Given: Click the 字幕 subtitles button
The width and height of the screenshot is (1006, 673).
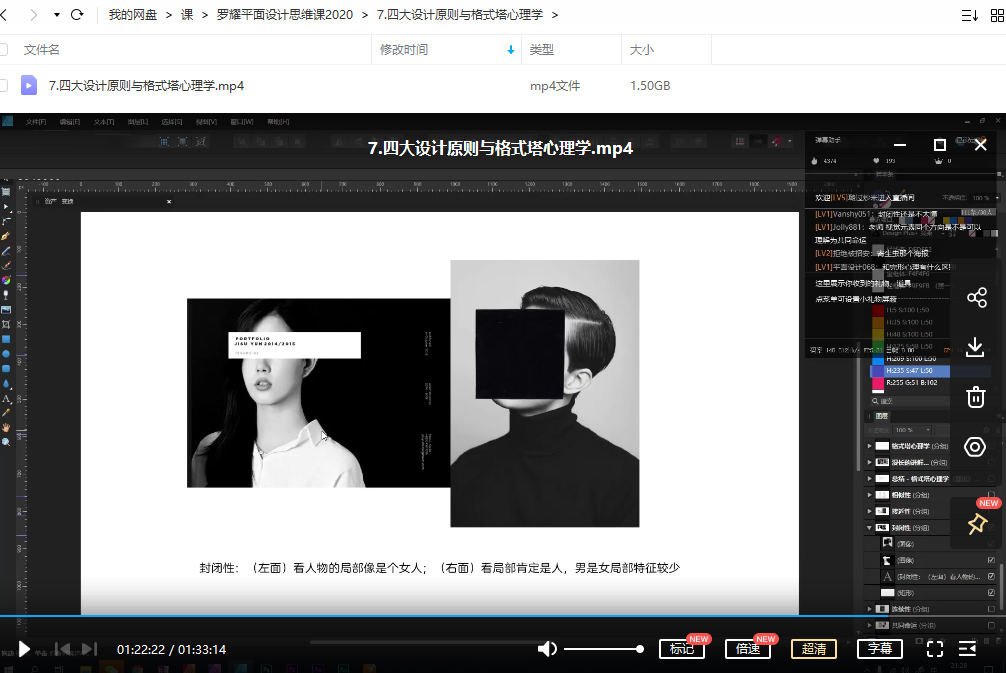Looking at the screenshot, I should [x=880, y=649].
